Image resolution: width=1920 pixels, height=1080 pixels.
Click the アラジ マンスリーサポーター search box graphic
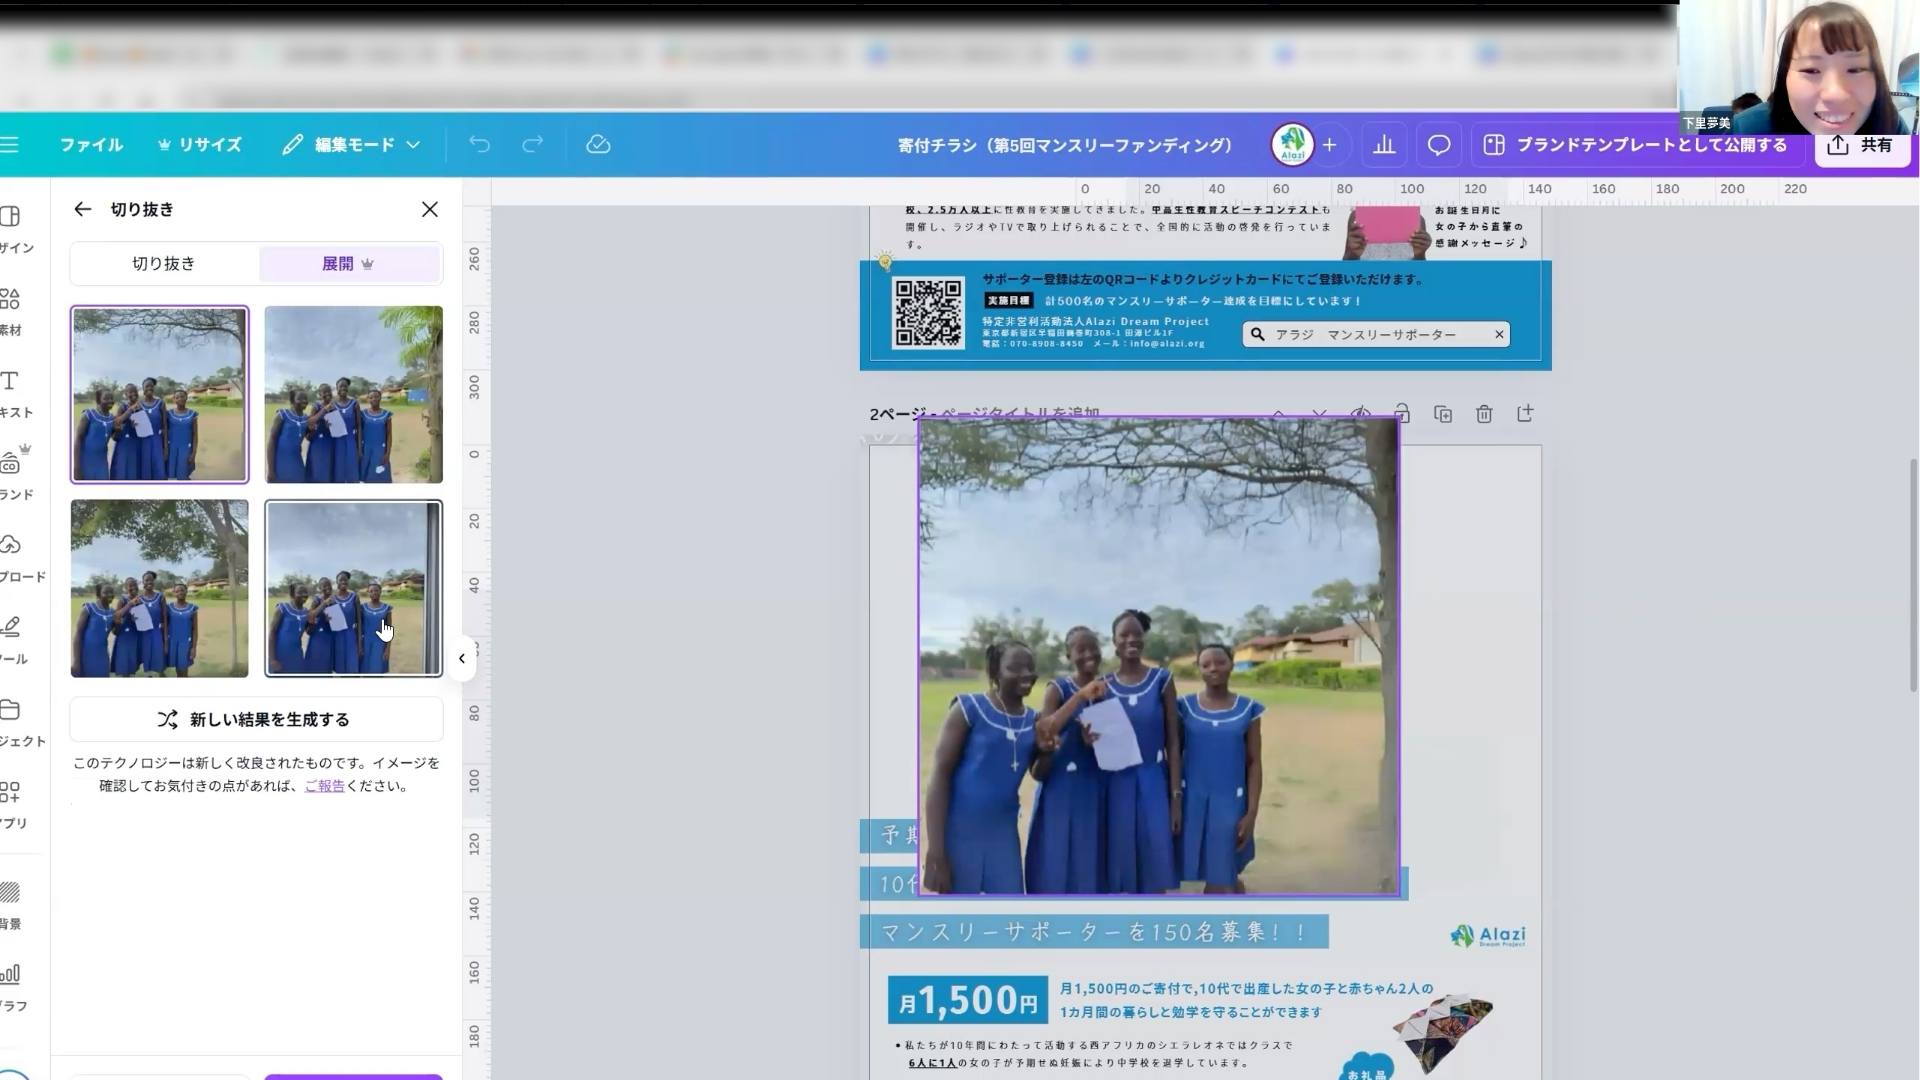(x=1376, y=334)
